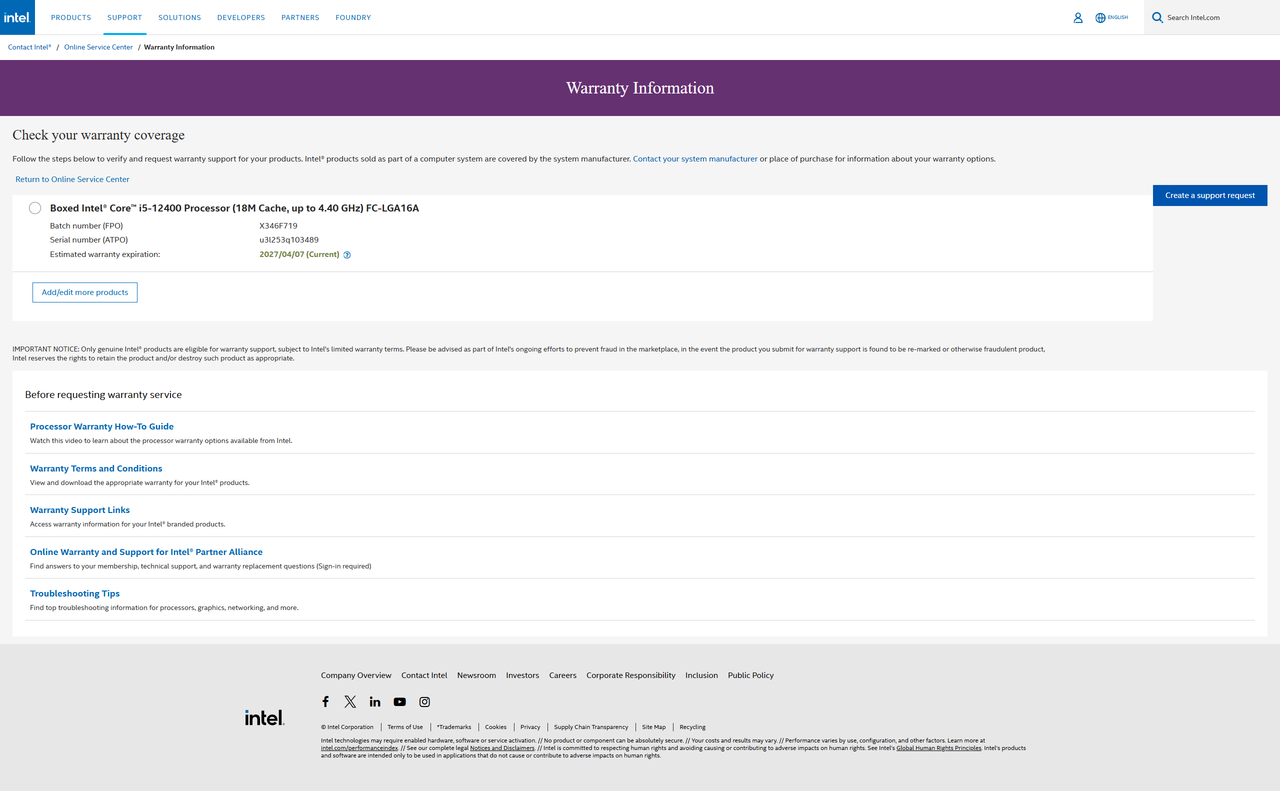Open Intel's Instagram icon
This screenshot has width=1280, height=791.
click(425, 702)
